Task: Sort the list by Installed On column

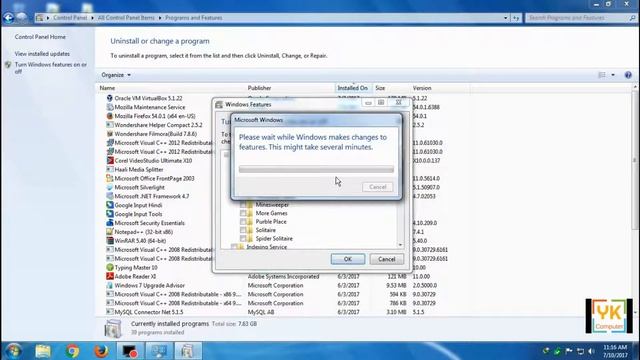Action: [x=353, y=88]
